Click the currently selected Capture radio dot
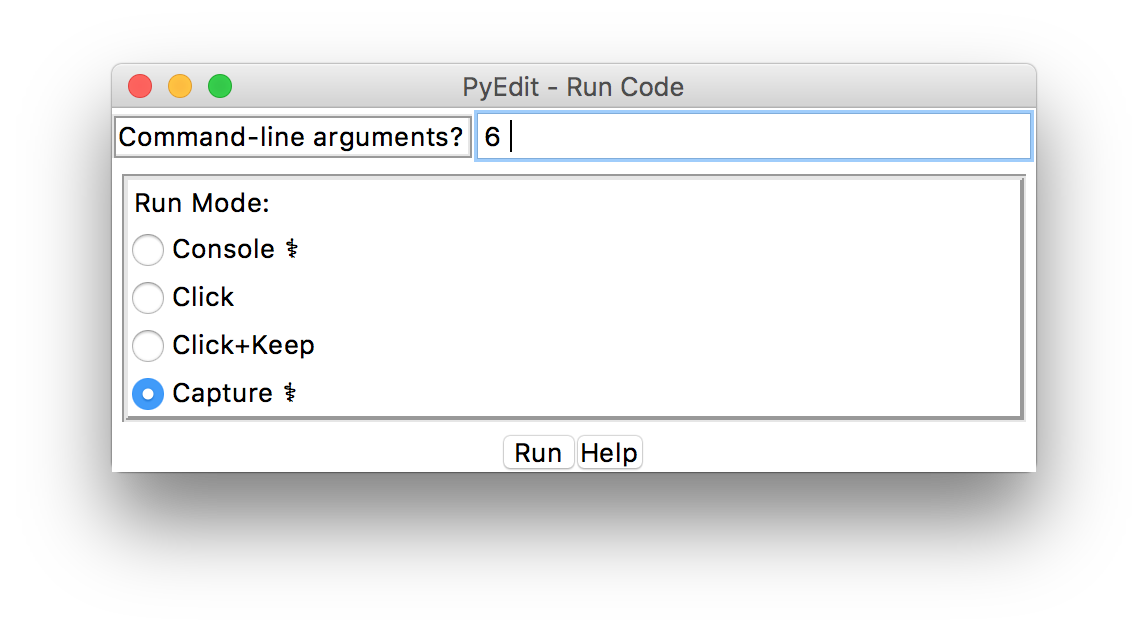Image resolution: width=1148 pixels, height=632 pixels. pos(148,394)
